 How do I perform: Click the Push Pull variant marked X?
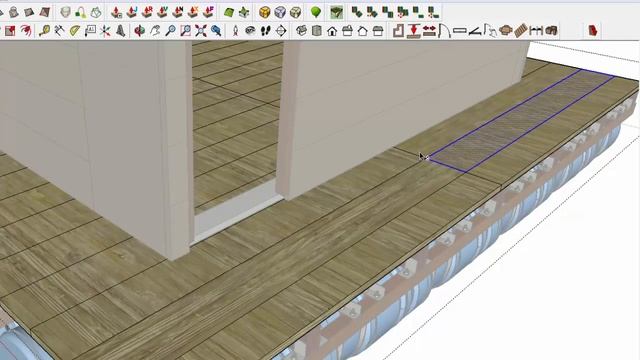193,12
